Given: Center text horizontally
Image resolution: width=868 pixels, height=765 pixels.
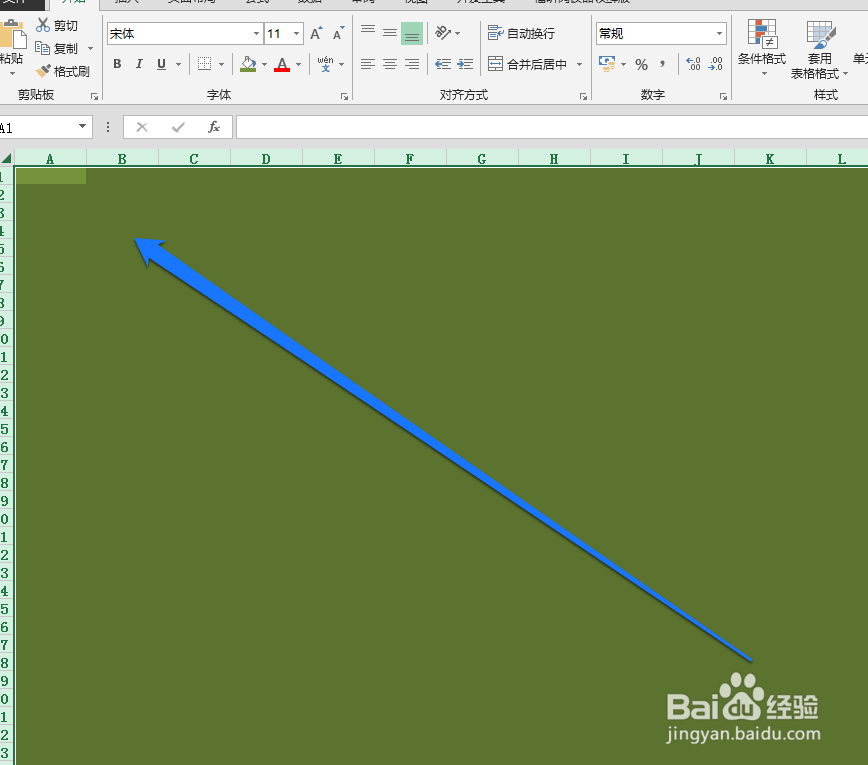Looking at the screenshot, I should pyautogui.click(x=390, y=64).
